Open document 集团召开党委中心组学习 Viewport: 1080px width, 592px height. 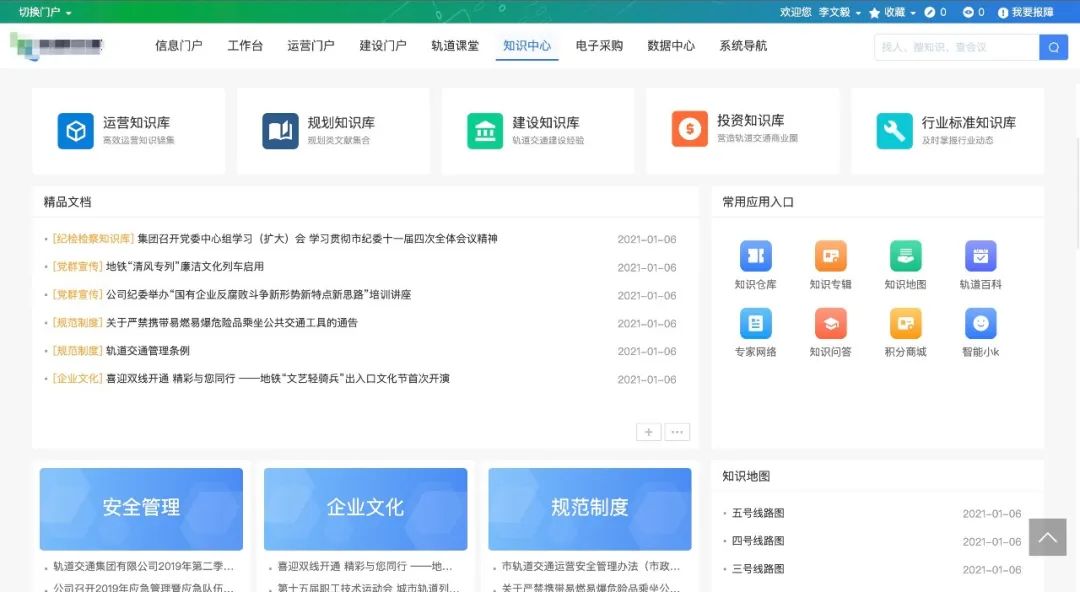click(x=318, y=238)
